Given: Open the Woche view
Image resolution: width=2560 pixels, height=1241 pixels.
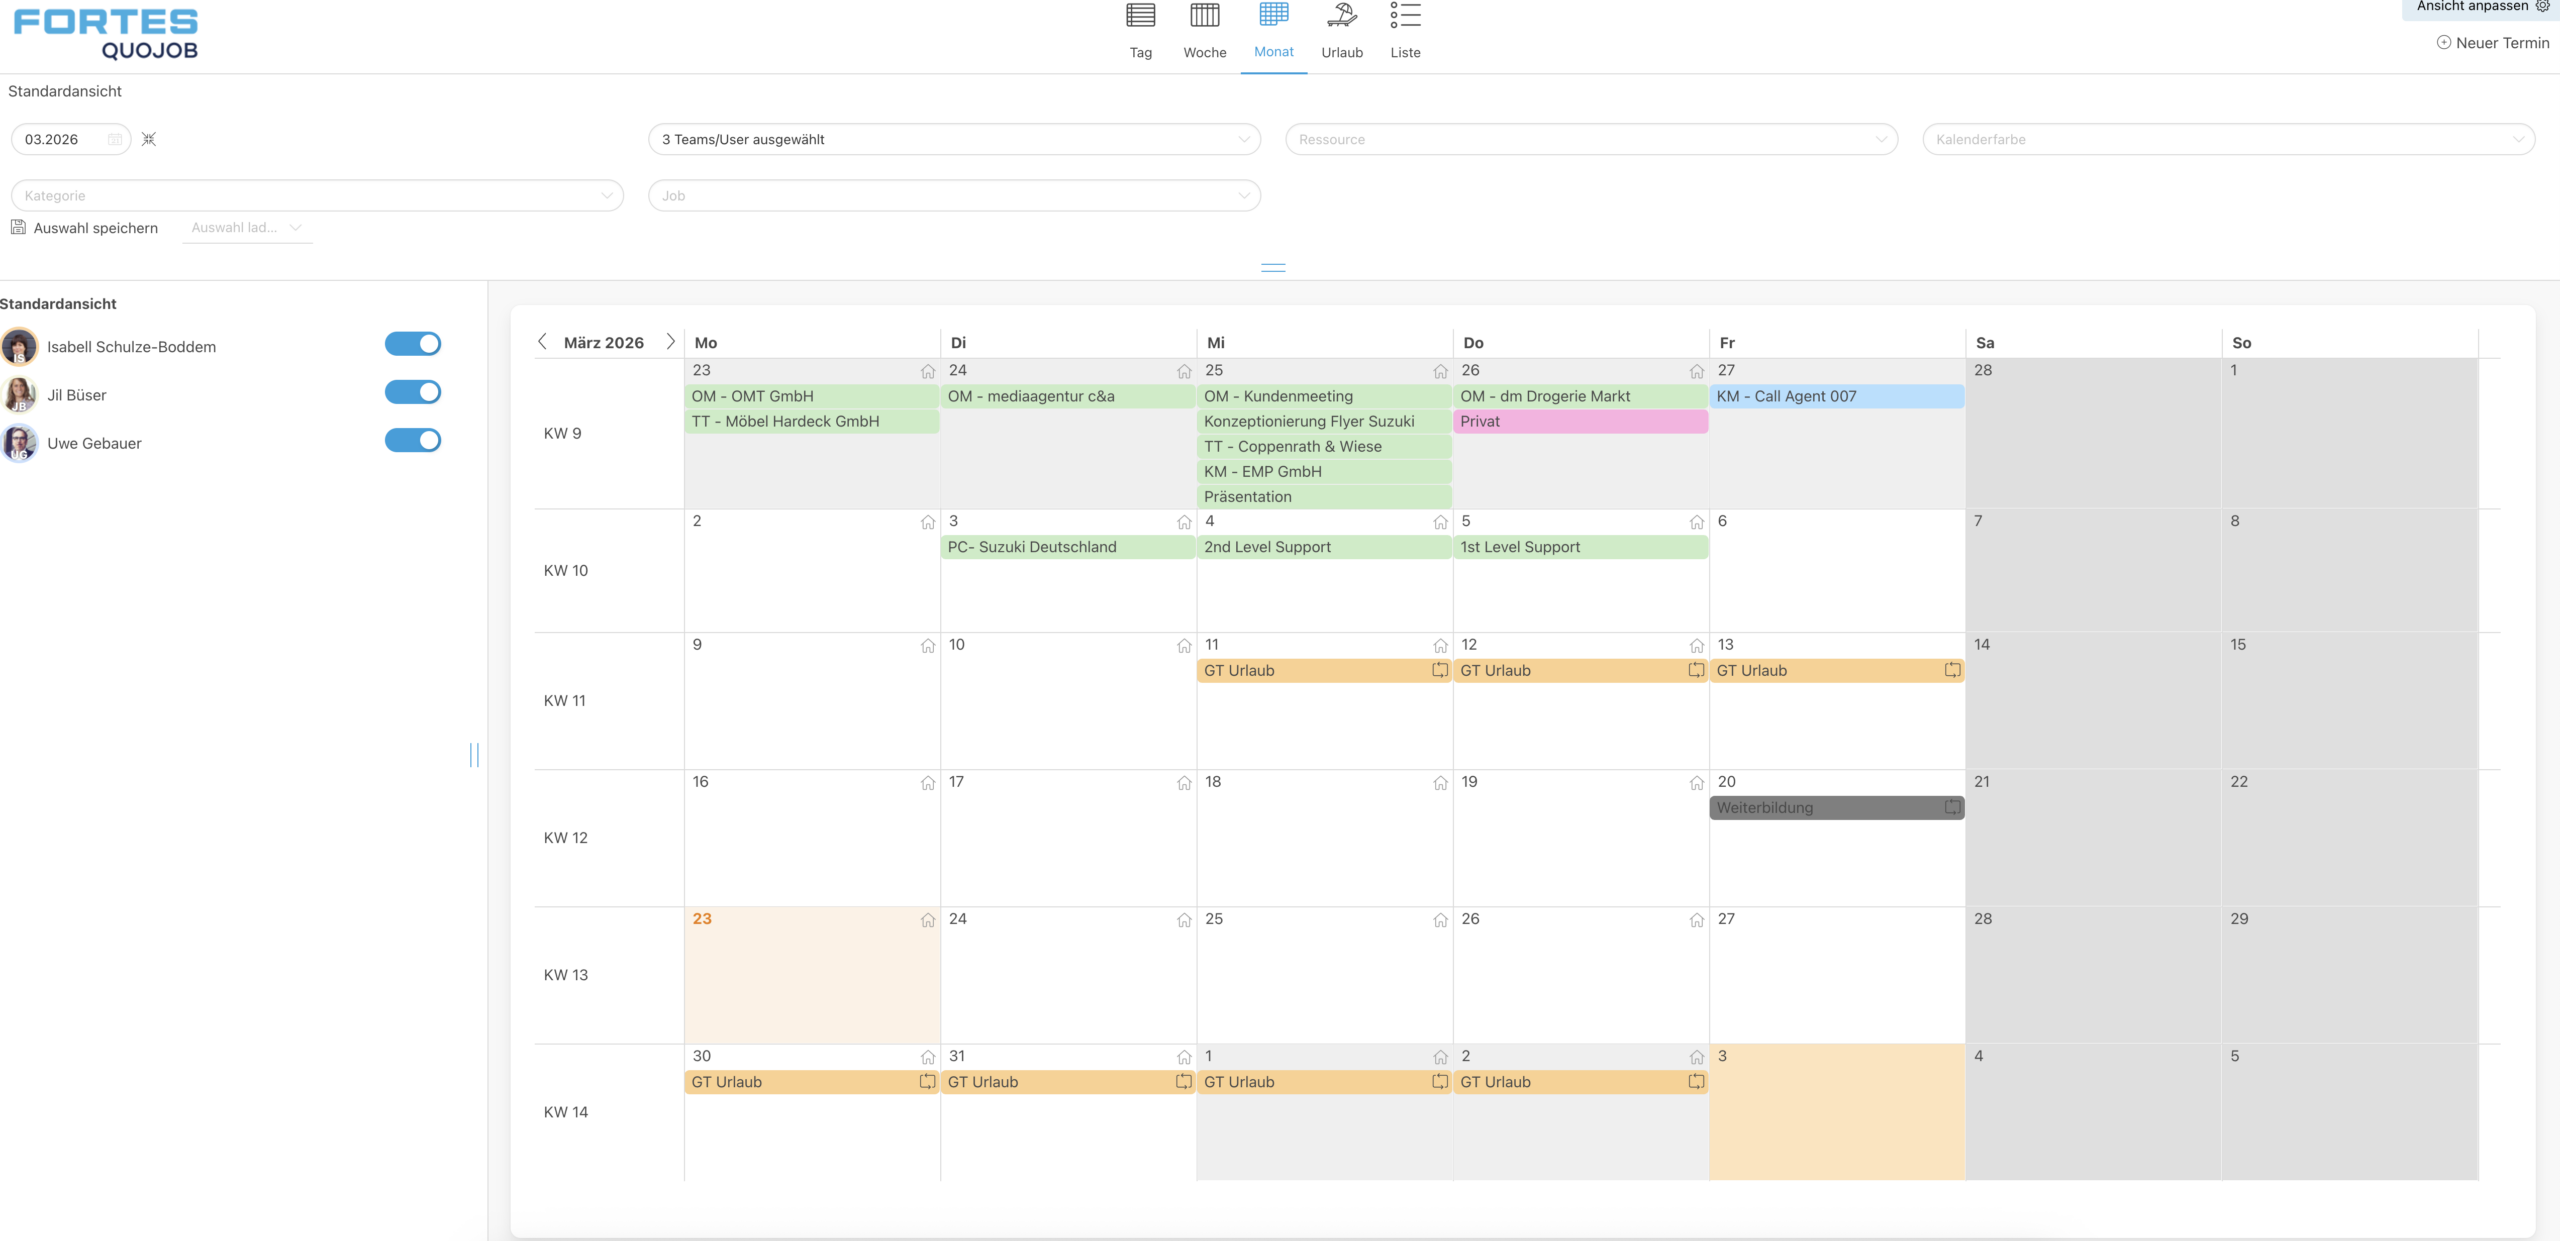Looking at the screenshot, I should [x=1205, y=28].
